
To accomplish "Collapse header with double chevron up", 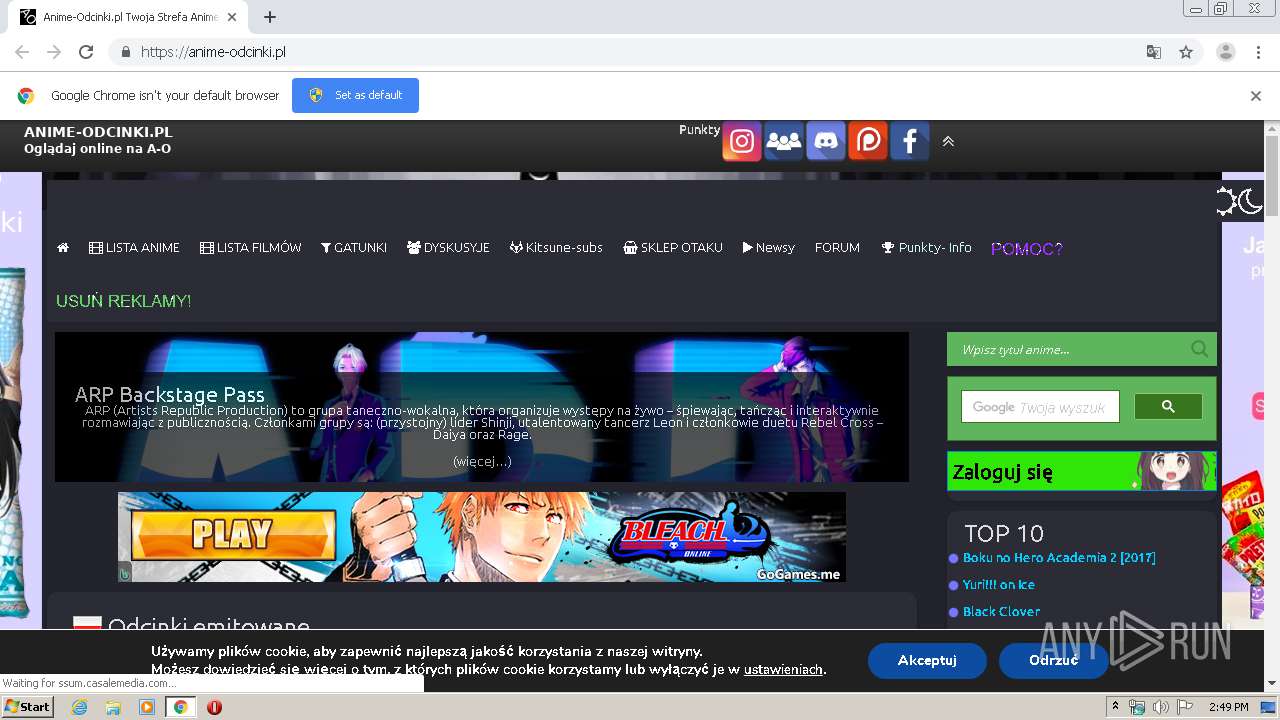I will pyautogui.click(x=948, y=142).
